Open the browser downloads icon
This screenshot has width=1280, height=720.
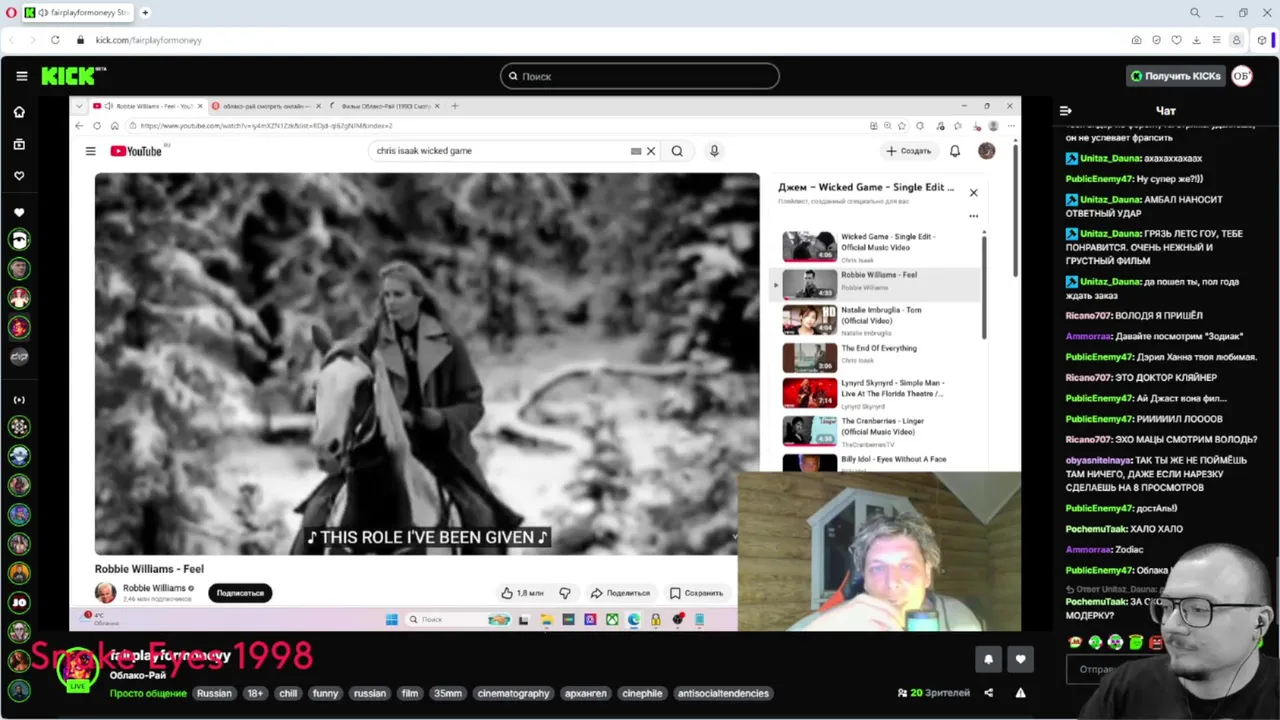pos(1196,40)
